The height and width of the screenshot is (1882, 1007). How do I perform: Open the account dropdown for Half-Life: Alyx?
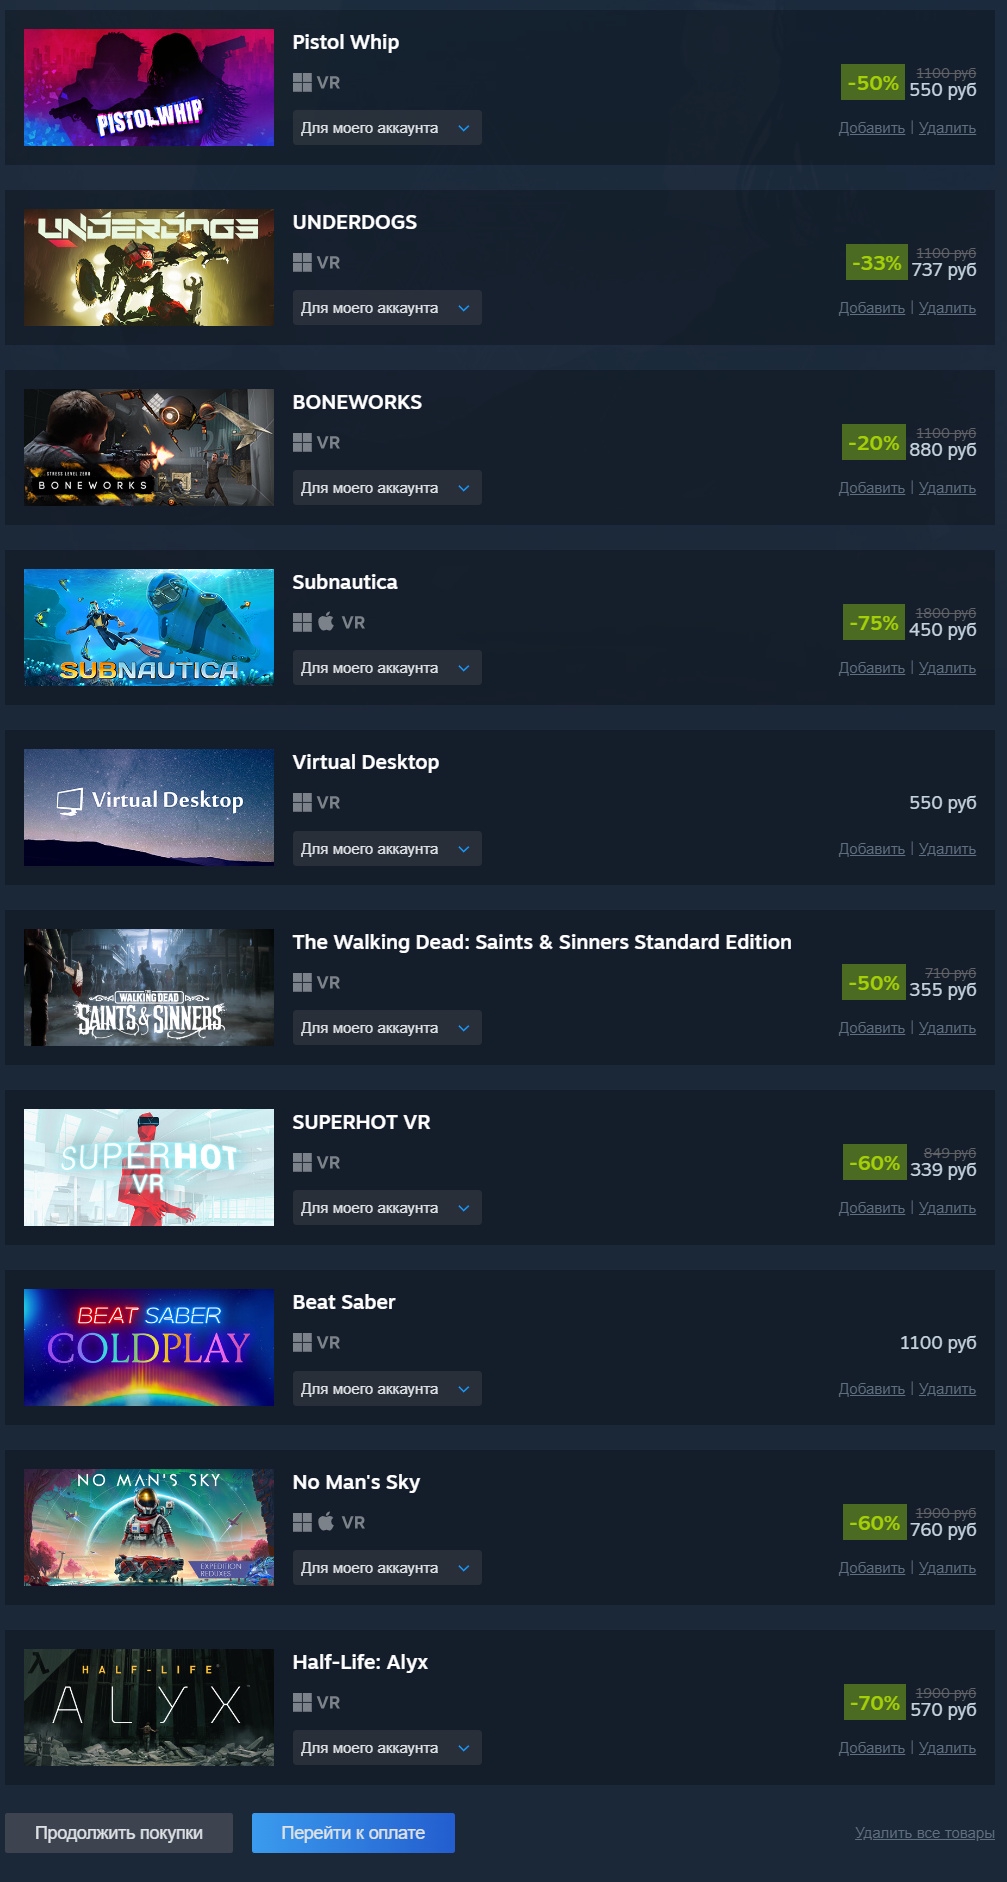coord(387,1748)
